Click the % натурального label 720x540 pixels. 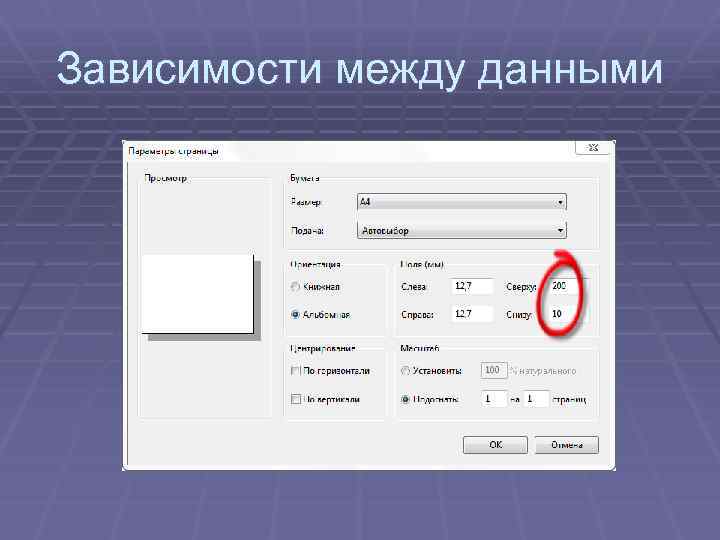(543, 371)
